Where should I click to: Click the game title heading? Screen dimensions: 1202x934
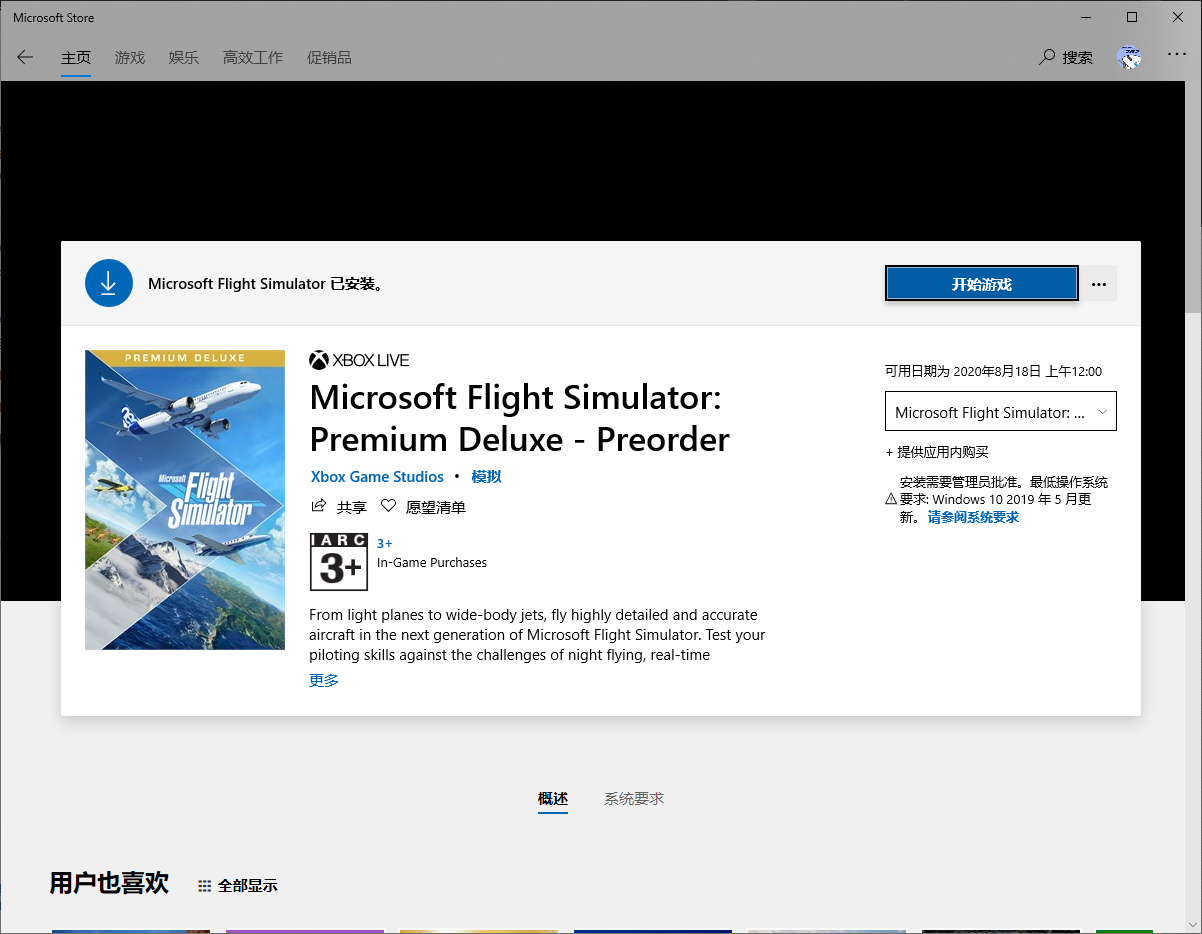519,418
